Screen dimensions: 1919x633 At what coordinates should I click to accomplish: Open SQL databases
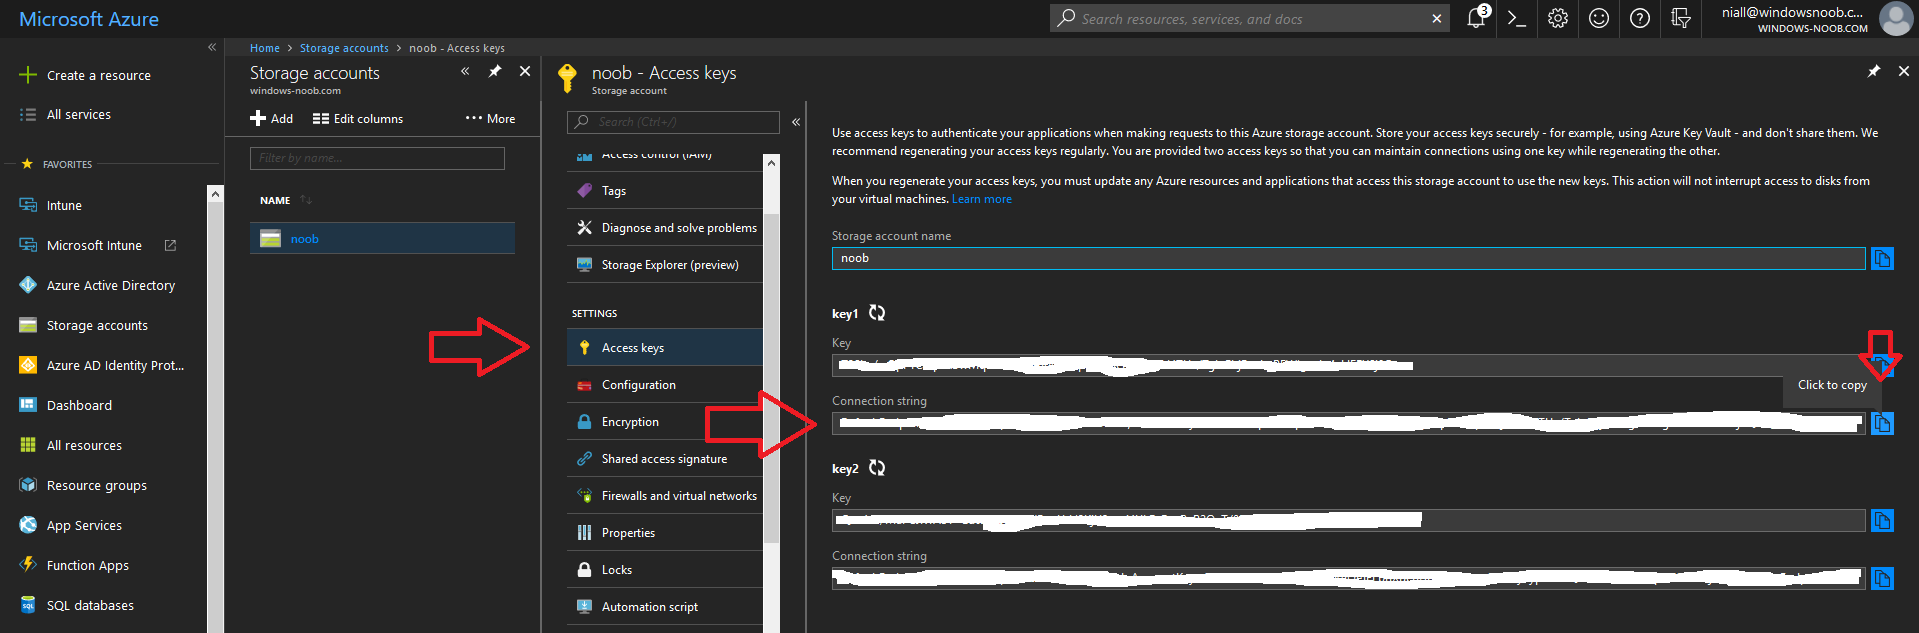(90, 605)
